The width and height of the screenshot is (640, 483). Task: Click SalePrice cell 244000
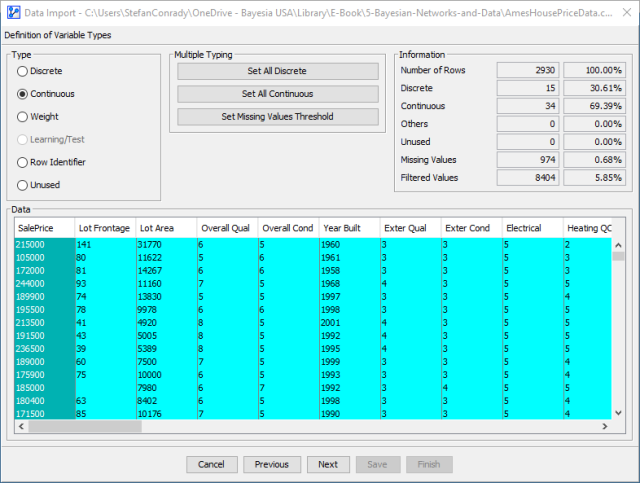click(x=45, y=284)
